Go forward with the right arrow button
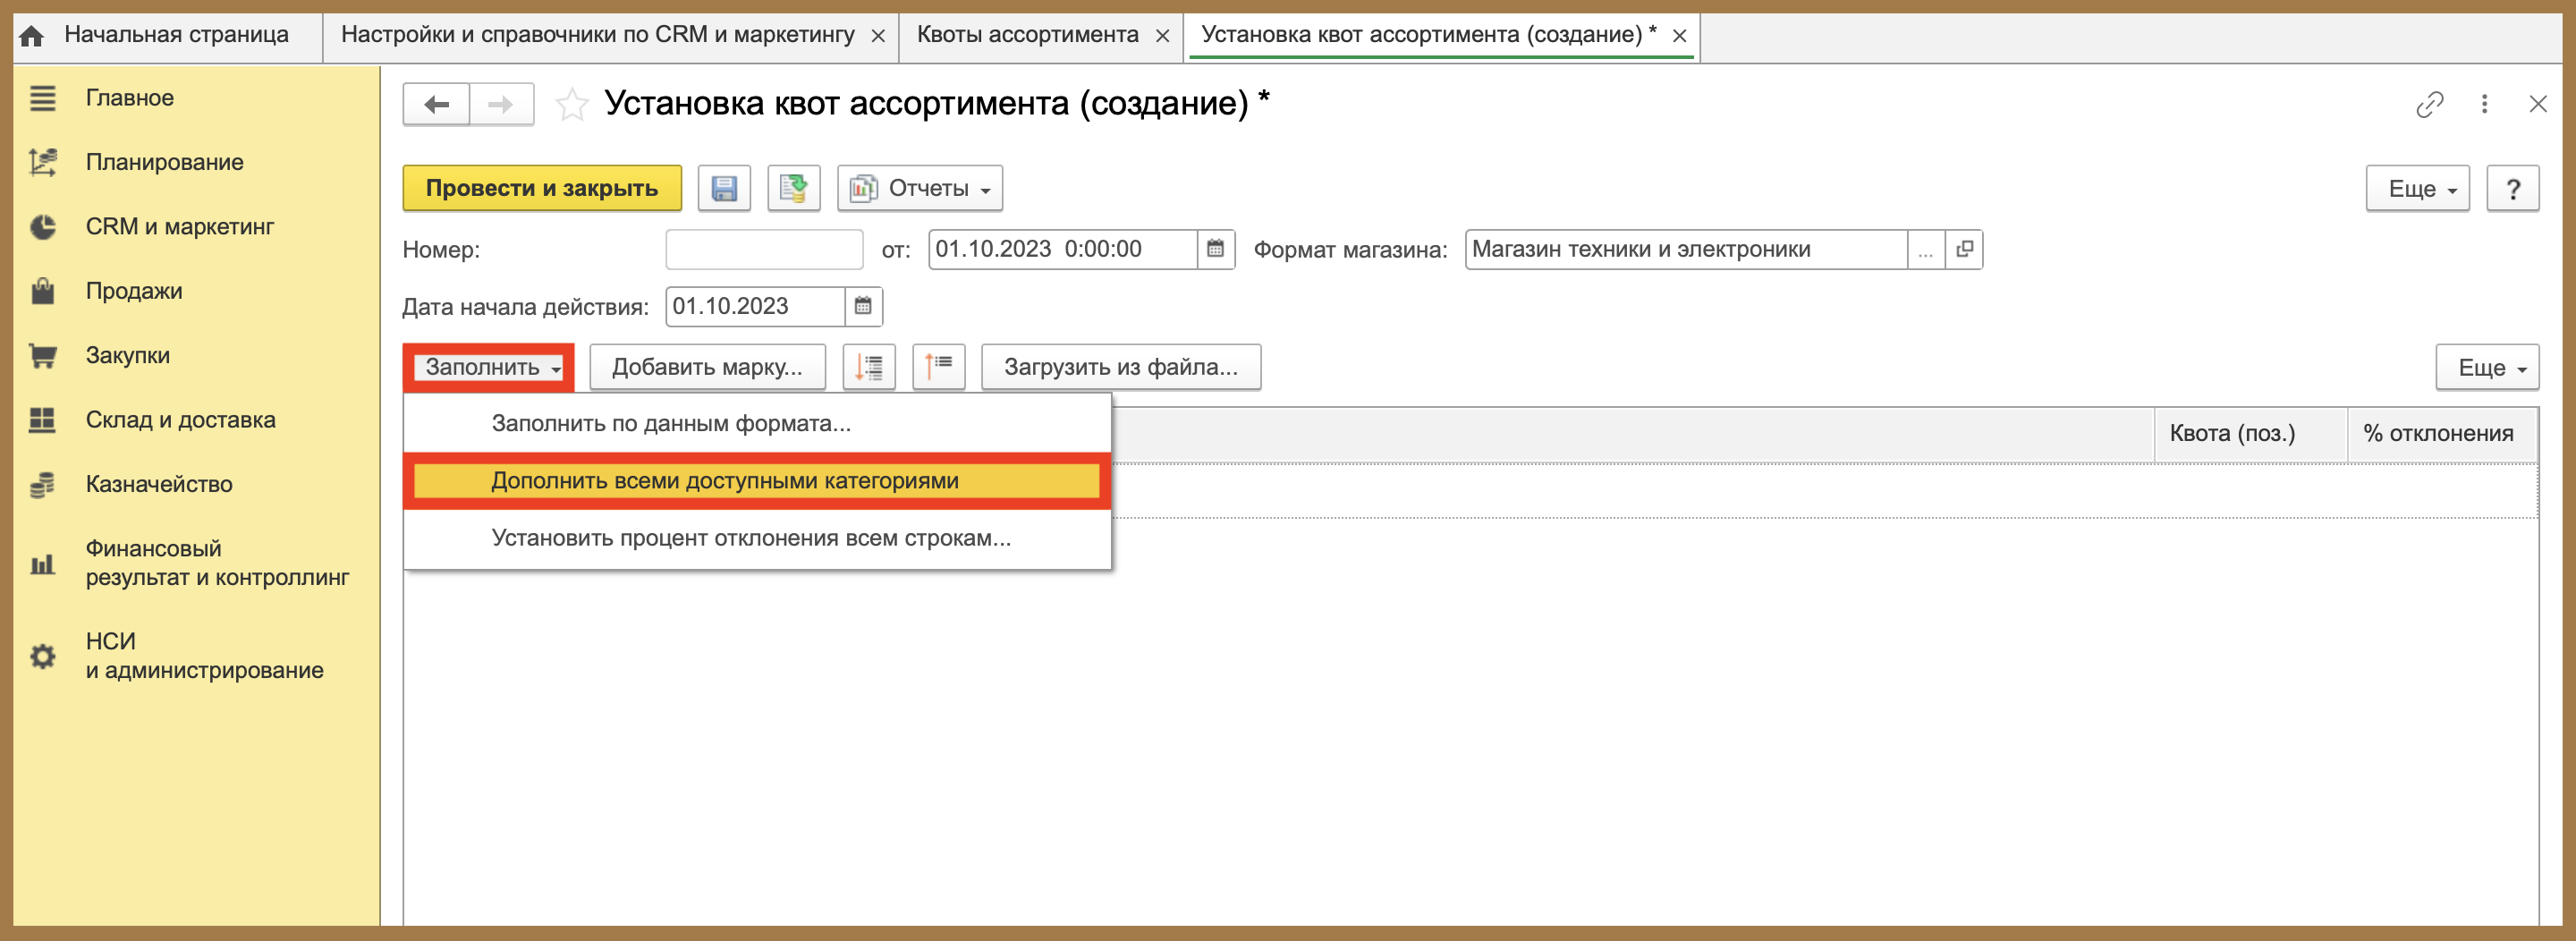This screenshot has height=941, width=2576. click(x=501, y=104)
